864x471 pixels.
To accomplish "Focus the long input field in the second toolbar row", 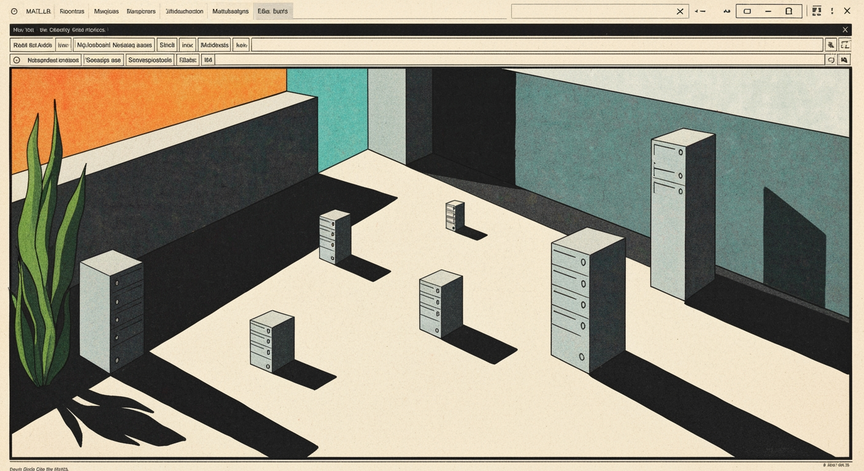I will (520, 60).
